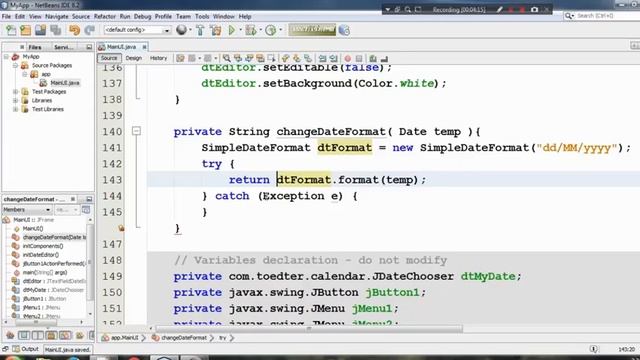Viewport: 640px width, 360px height.
Task: Open the Navigate menu
Action: [x=56, y=17]
